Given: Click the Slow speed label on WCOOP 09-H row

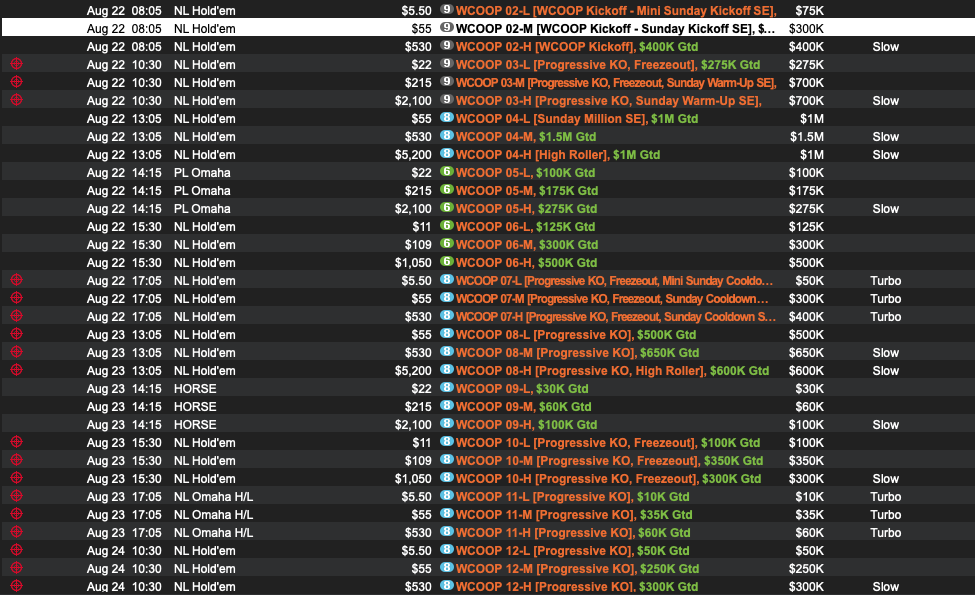Looking at the screenshot, I should click(885, 425).
